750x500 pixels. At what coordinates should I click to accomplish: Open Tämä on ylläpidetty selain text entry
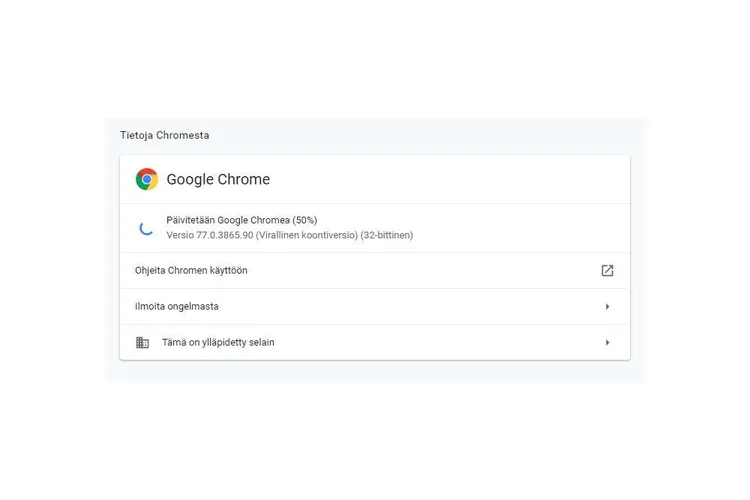tap(218, 343)
